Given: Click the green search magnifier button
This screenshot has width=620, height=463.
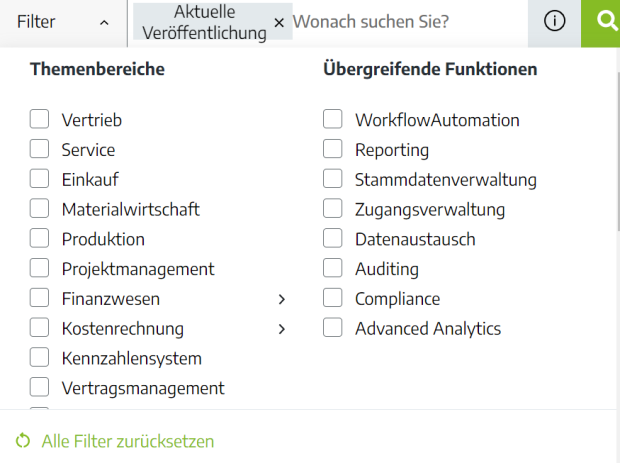Looking at the screenshot, I should 601,23.
